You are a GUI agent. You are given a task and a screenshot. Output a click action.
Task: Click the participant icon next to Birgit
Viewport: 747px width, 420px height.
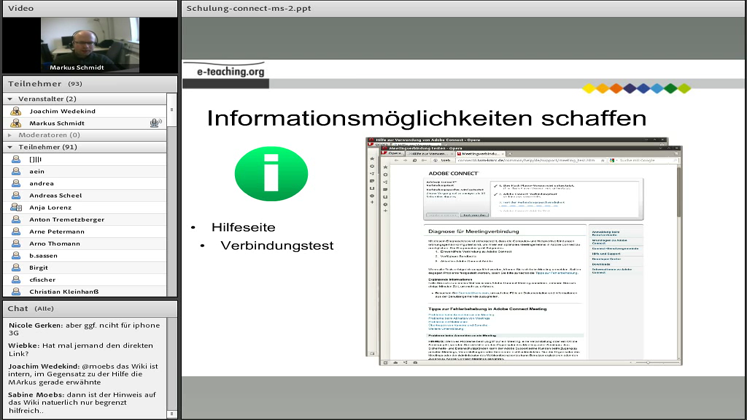[16, 268]
